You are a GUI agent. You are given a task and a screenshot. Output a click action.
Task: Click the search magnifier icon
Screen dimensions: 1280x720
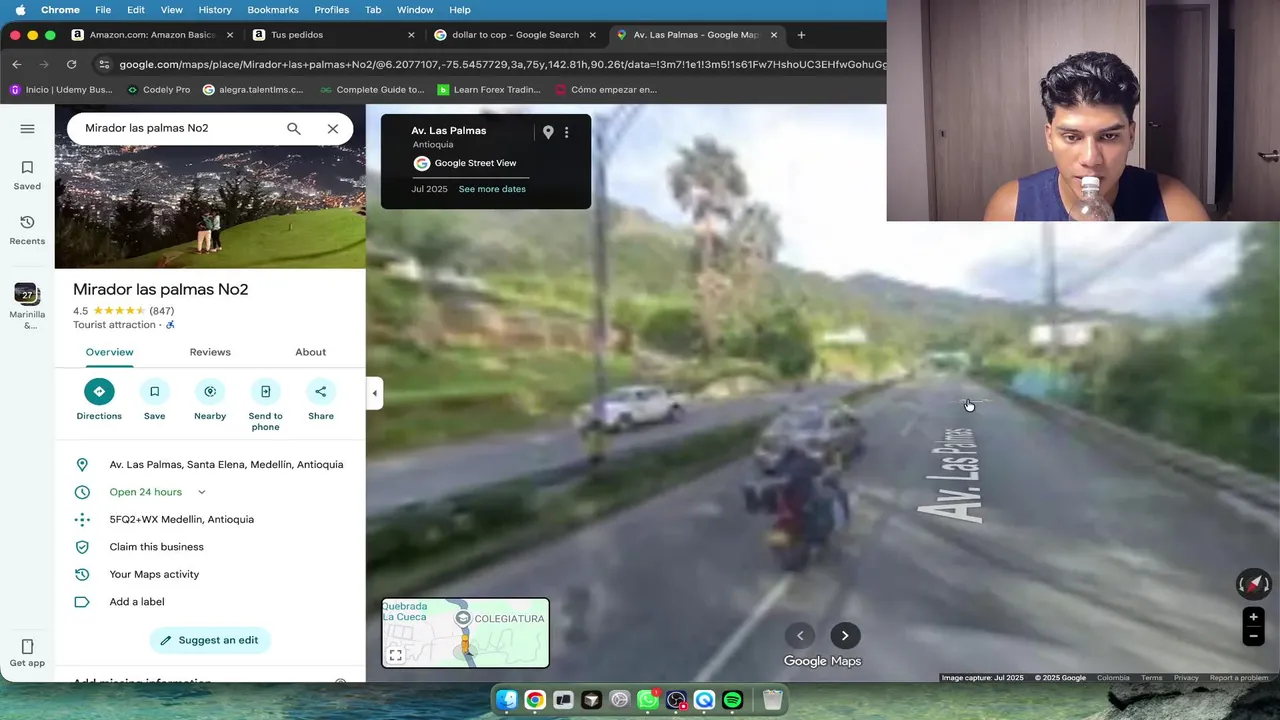[x=293, y=128]
